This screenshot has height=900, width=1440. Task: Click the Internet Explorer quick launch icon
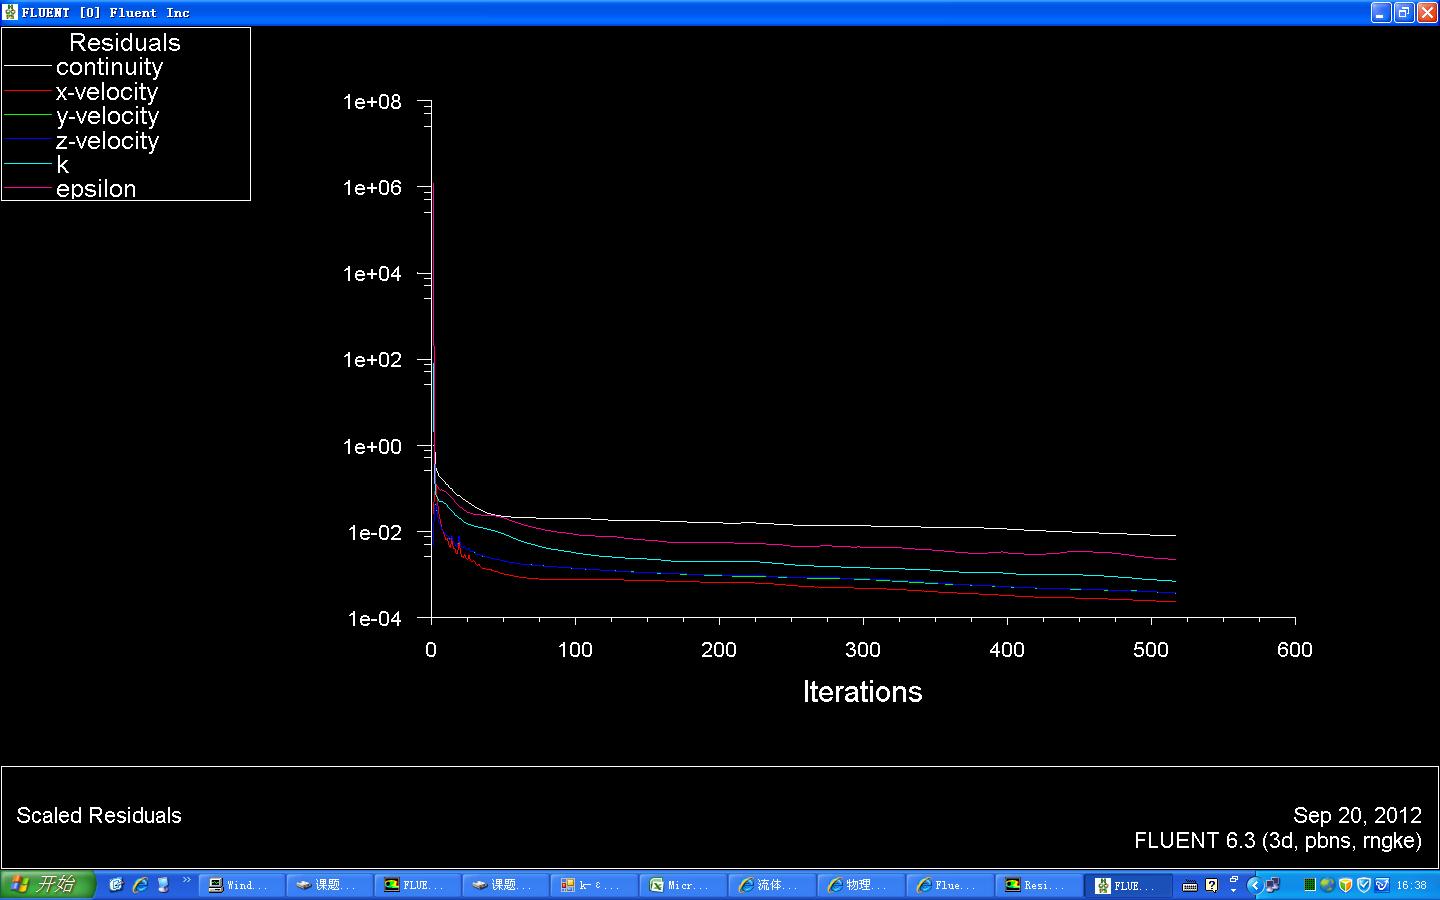coord(140,884)
